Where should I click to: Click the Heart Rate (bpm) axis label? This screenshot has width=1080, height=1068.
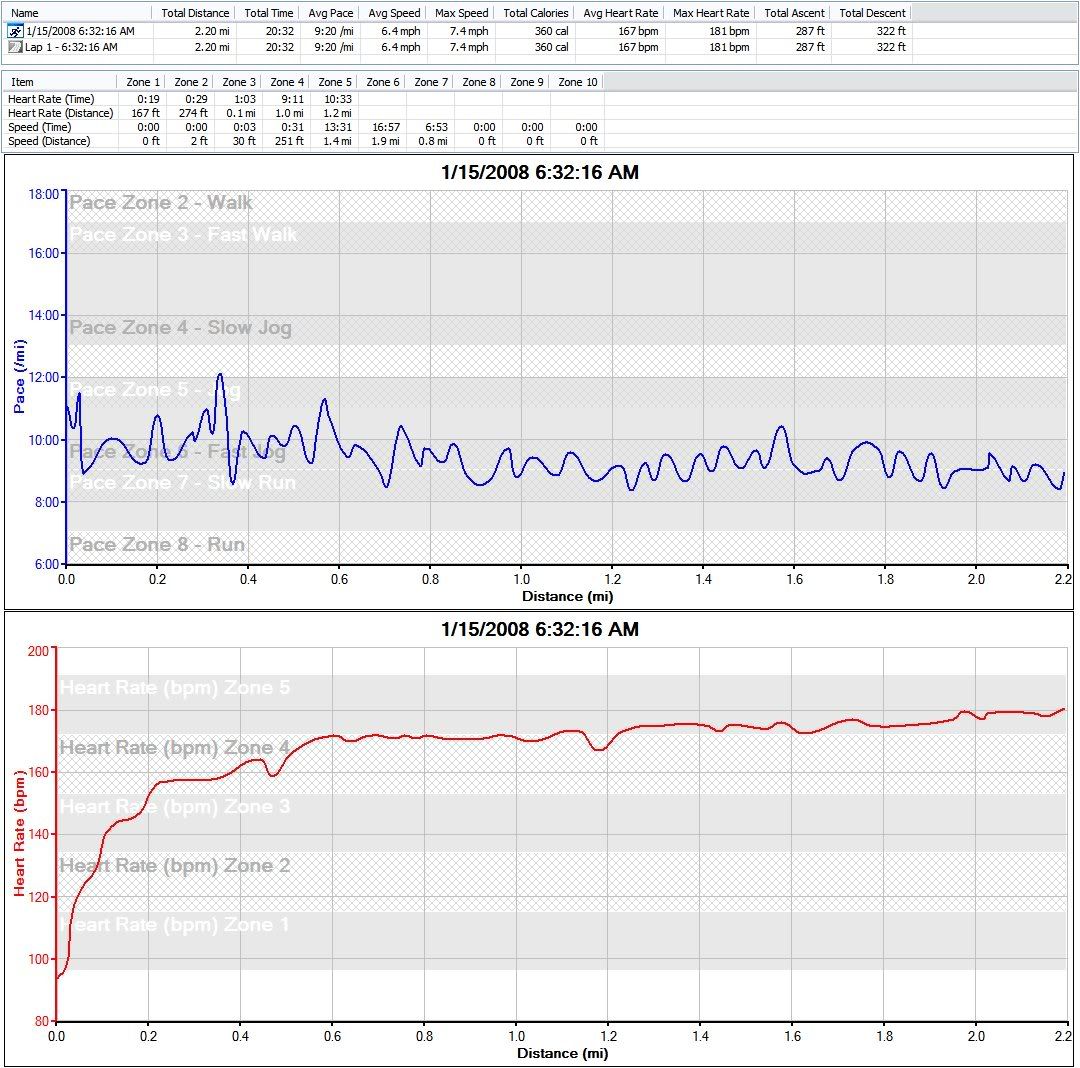click(x=19, y=834)
